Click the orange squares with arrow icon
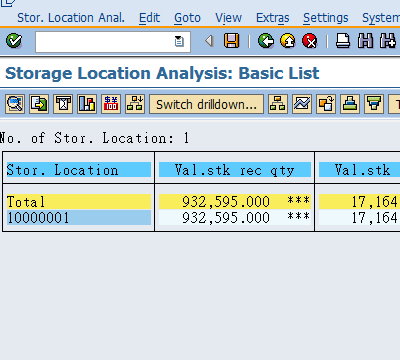Image resolution: width=400 pixels, height=360 pixels. (326, 104)
